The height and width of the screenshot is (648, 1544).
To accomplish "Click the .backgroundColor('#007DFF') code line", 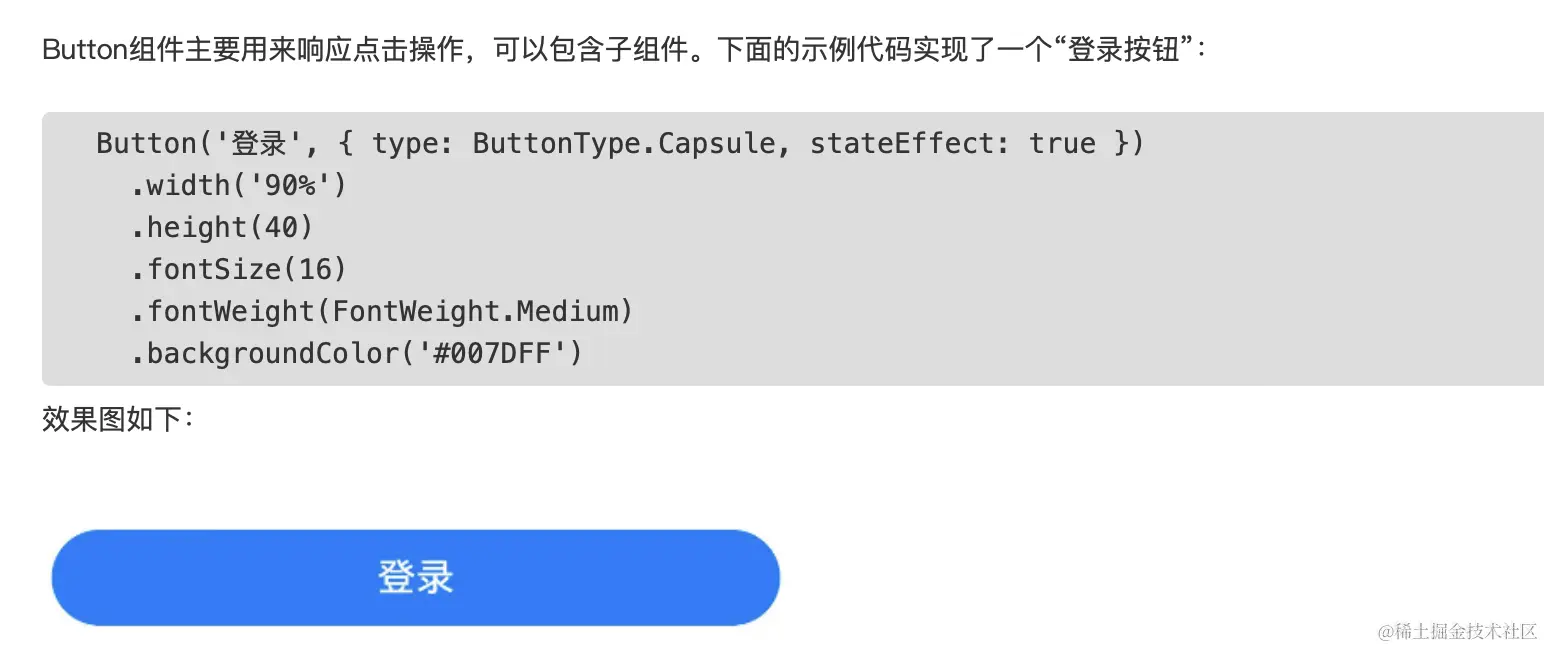I will coord(357,353).
